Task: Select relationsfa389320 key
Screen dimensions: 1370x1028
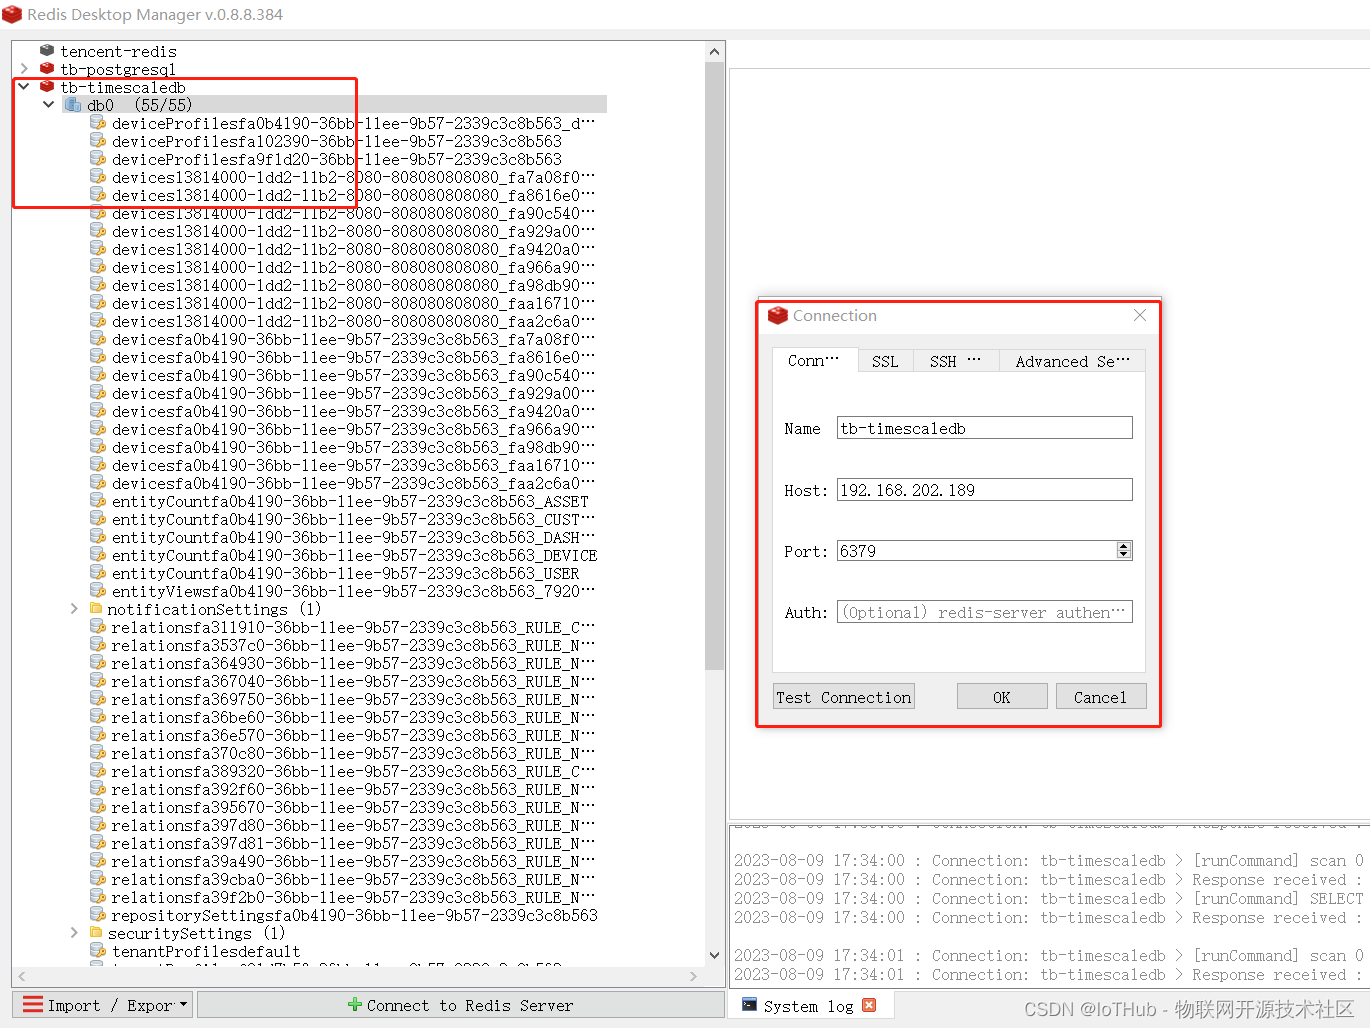Action: pyautogui.click(x=352, y=771)
